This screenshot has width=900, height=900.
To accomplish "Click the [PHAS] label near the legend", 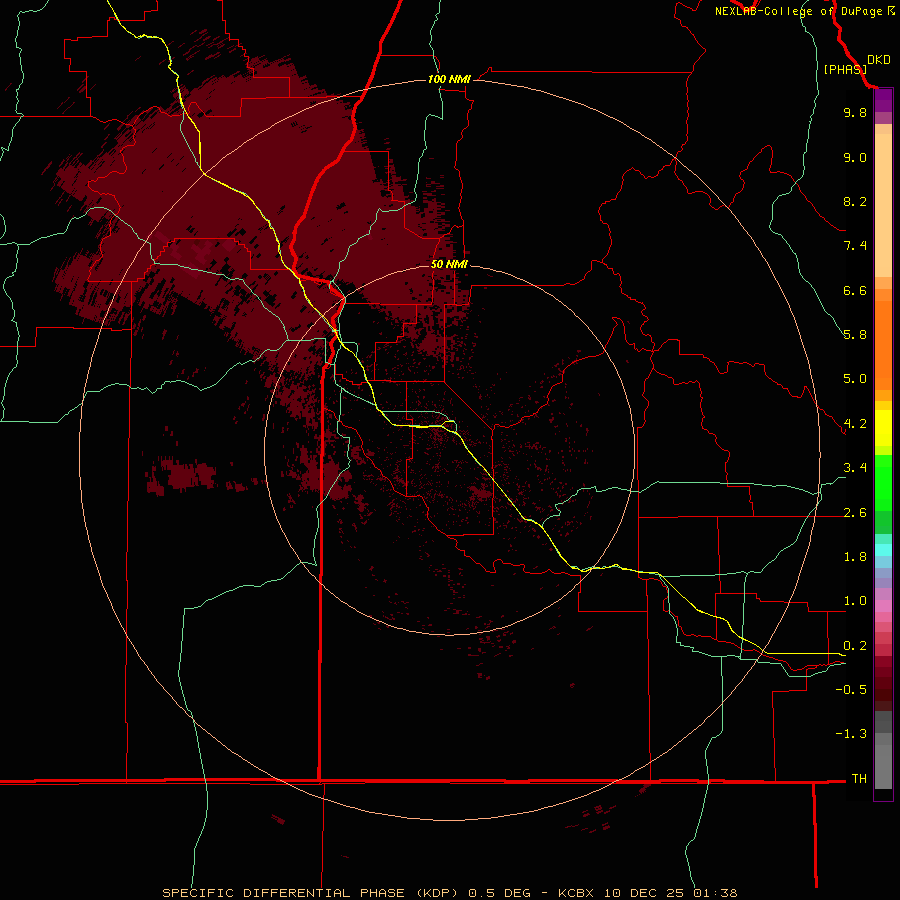I will [845, 69].
